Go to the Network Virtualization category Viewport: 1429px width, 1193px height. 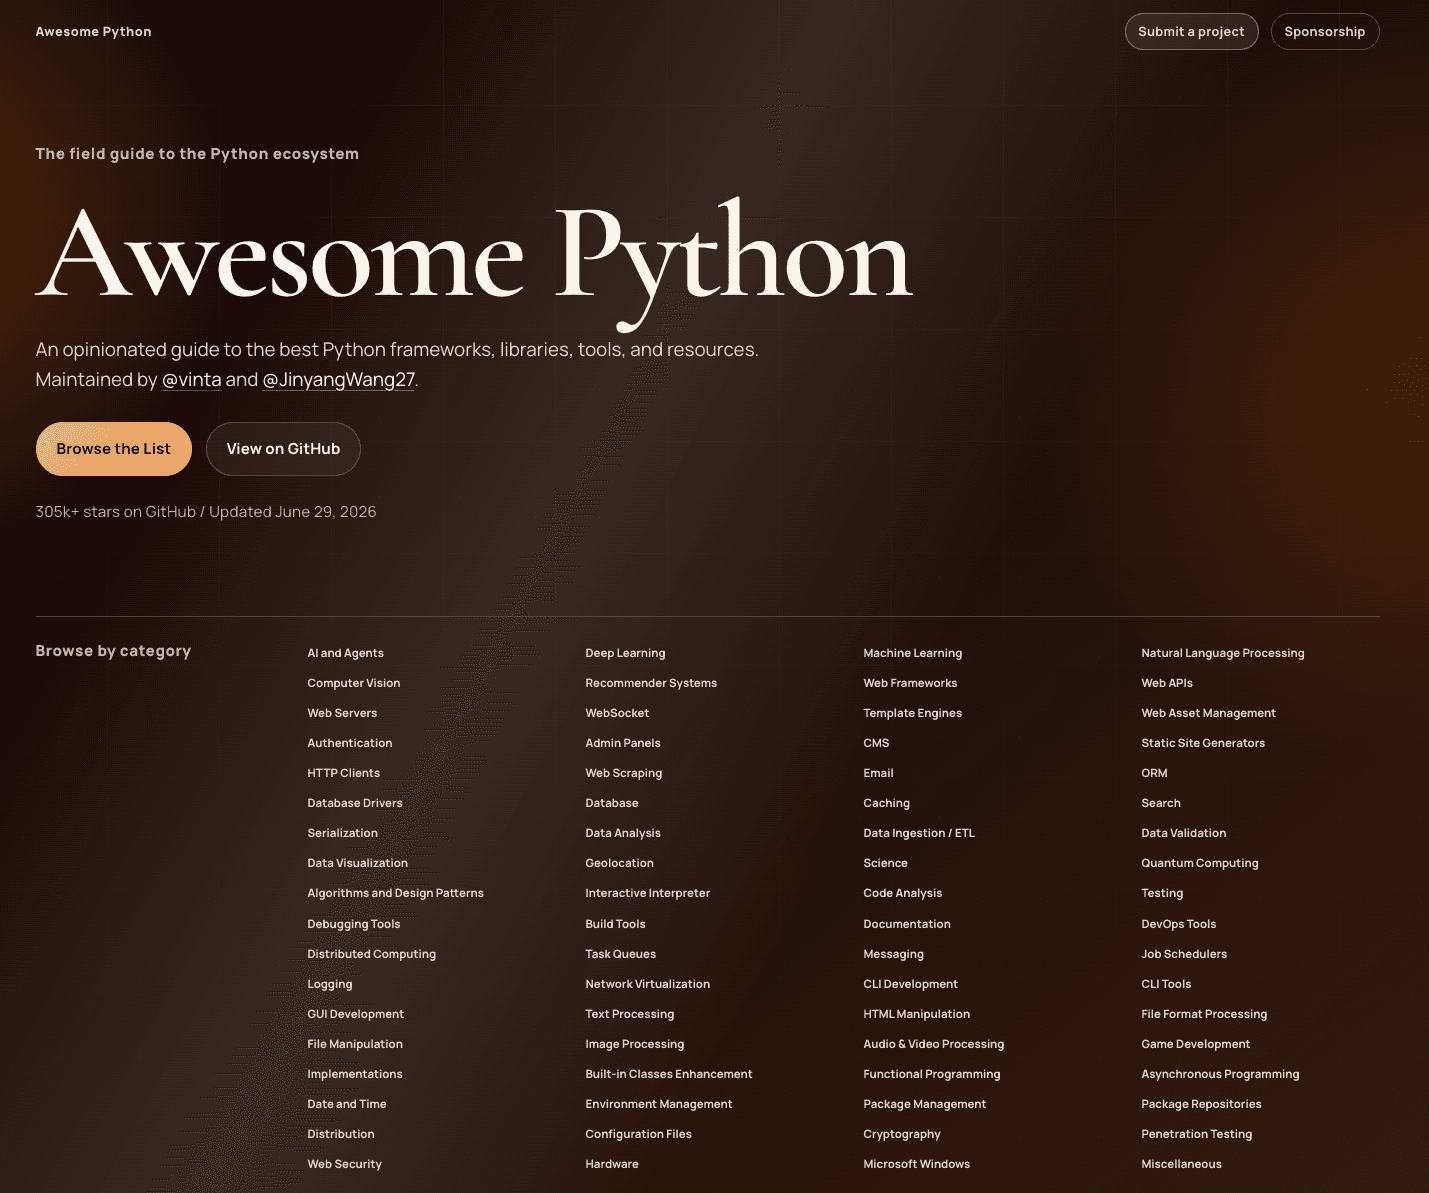pos(647,984)
